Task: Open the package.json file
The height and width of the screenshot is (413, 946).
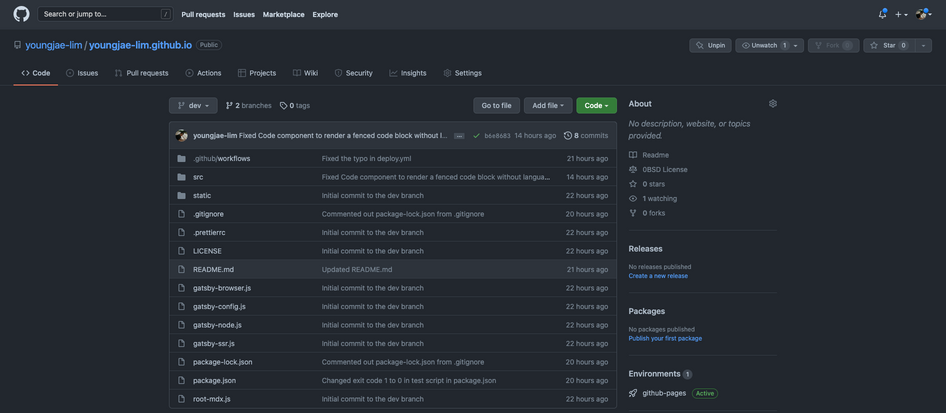Action: click(214, 380)
